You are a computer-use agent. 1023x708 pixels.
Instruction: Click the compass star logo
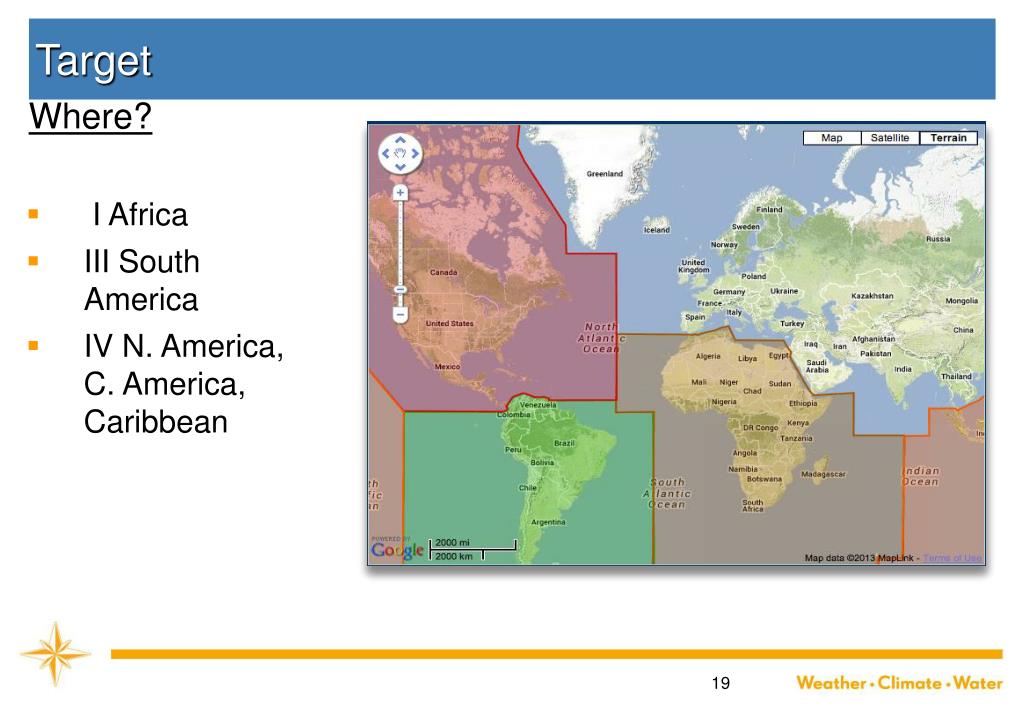pyautogui.click(x=55, y=654)
